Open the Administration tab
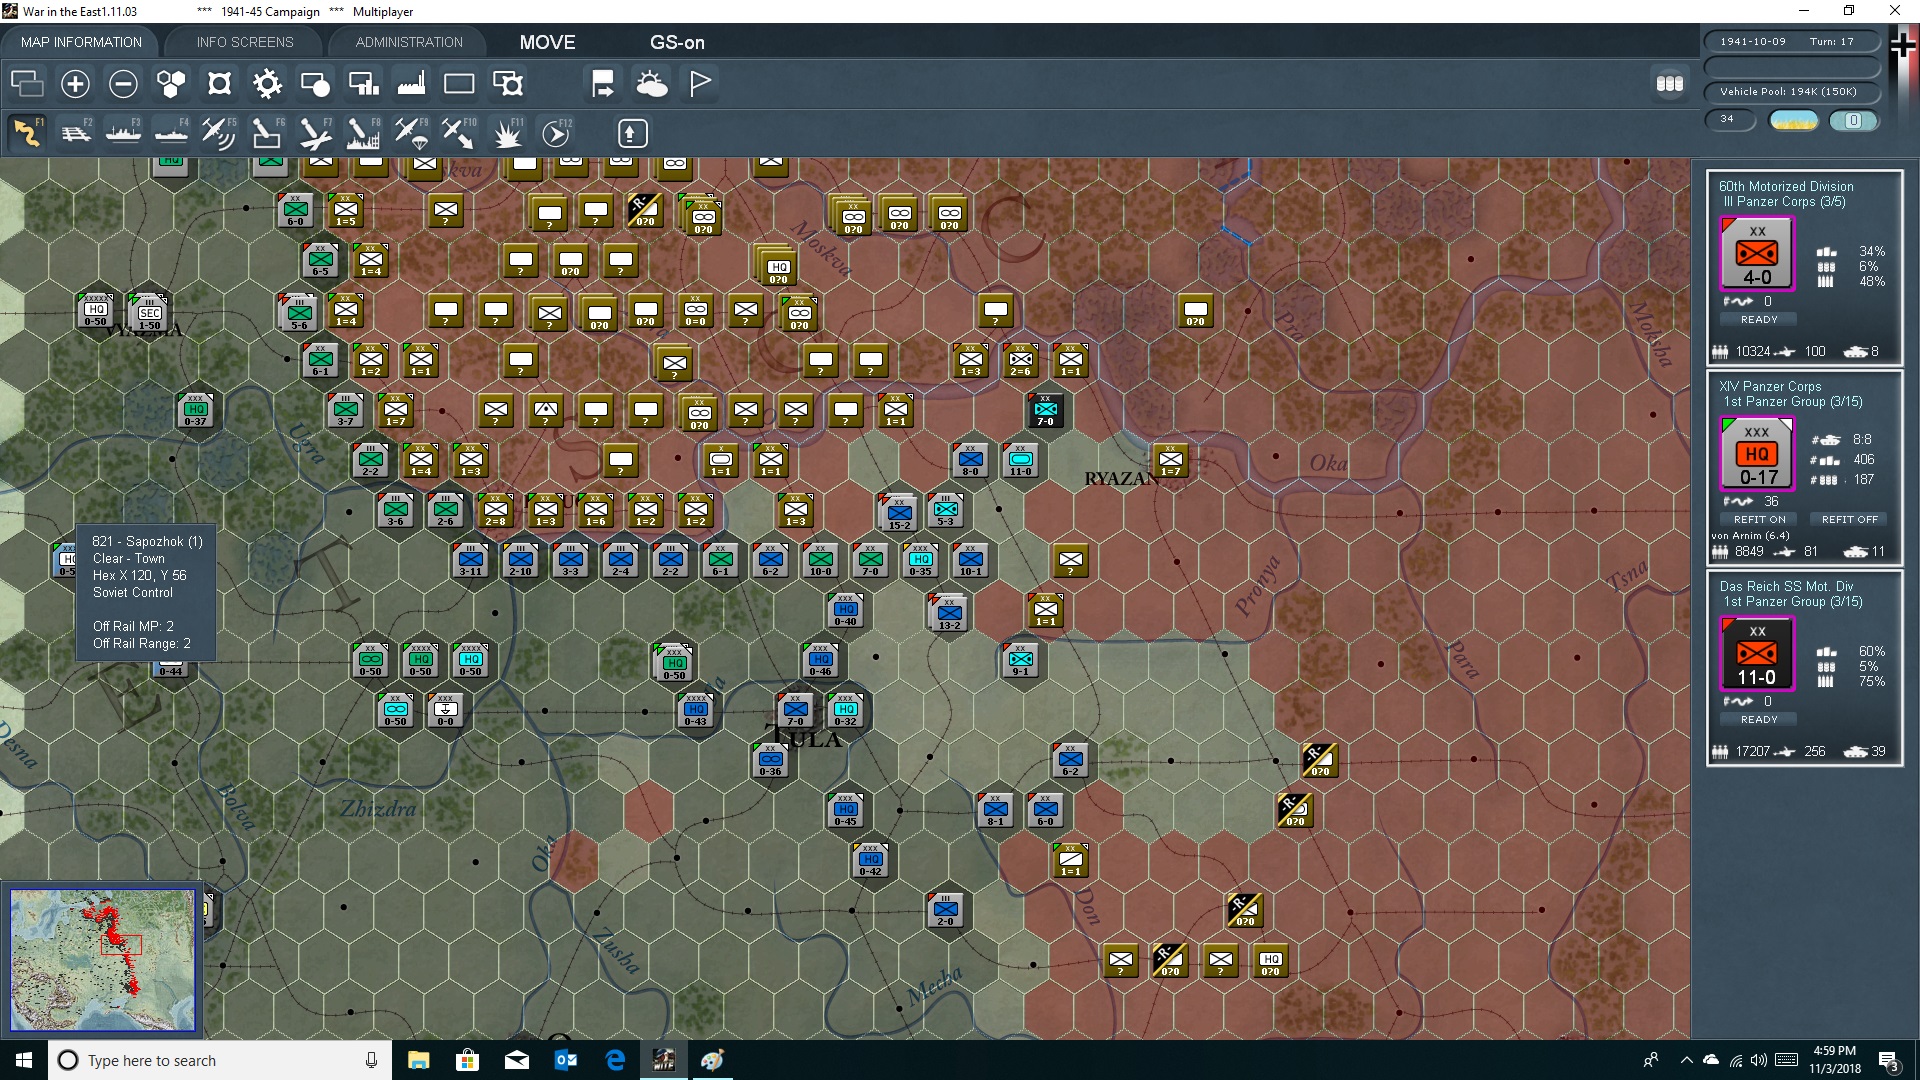Screen dimensions: 1920x1080 click(409, 42)
